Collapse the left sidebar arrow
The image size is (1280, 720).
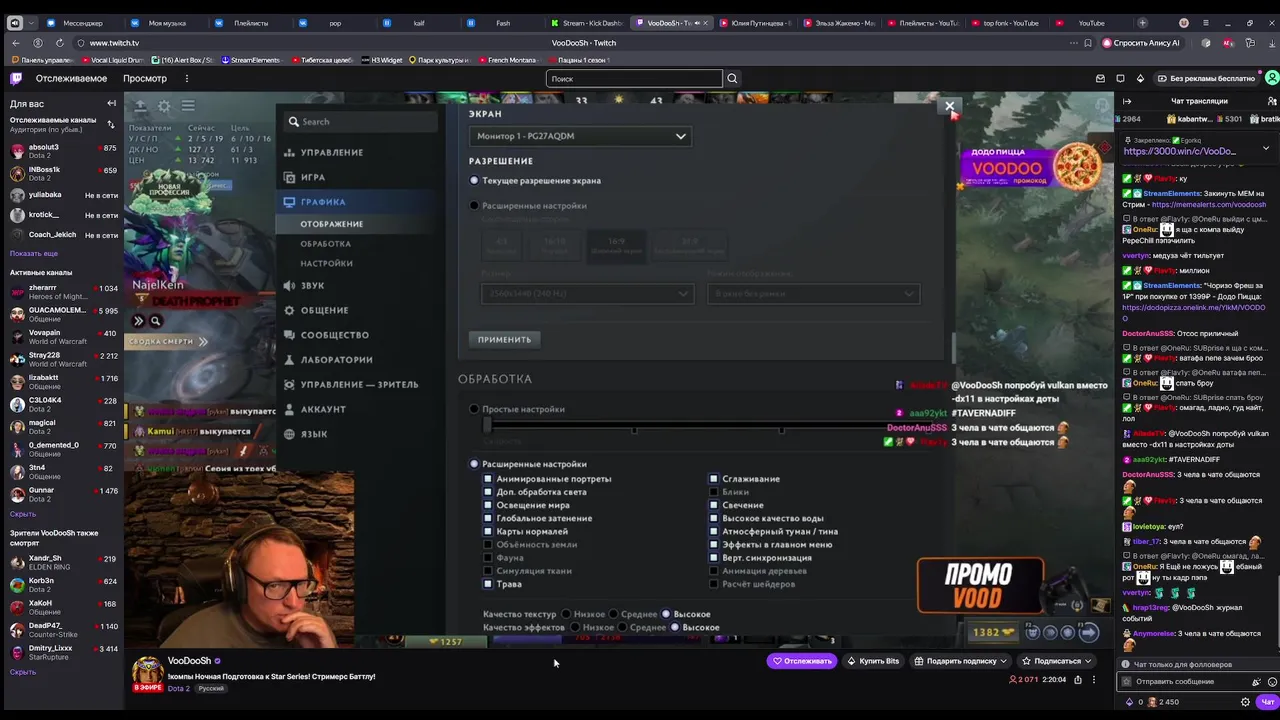point(111,103)
